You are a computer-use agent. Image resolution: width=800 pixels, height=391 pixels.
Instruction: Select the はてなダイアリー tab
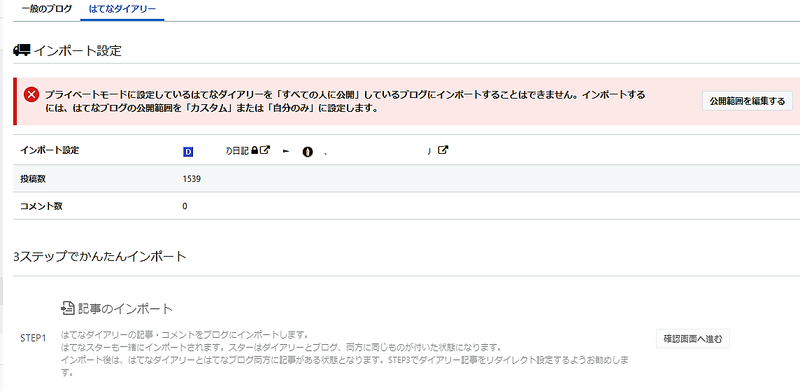click(x=122, y=9)
